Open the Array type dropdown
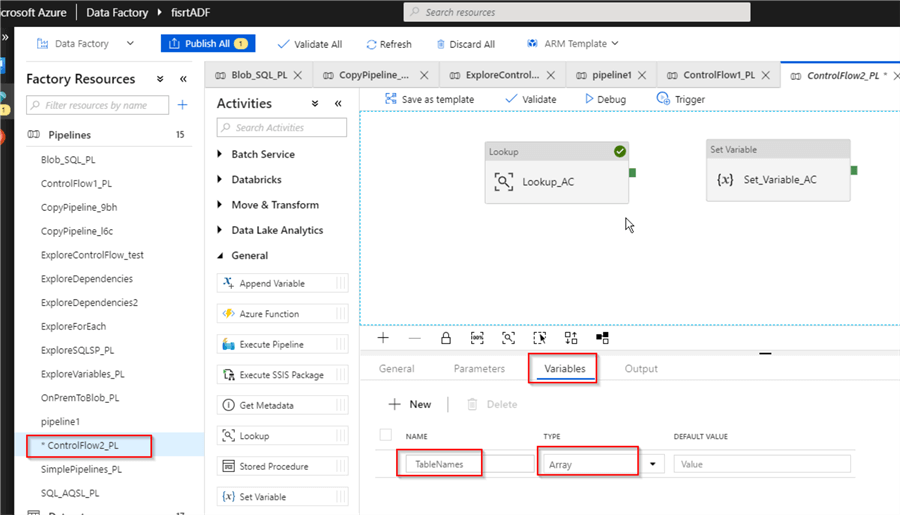The width and height of the screenshot is (900, 515). point(653,464)
